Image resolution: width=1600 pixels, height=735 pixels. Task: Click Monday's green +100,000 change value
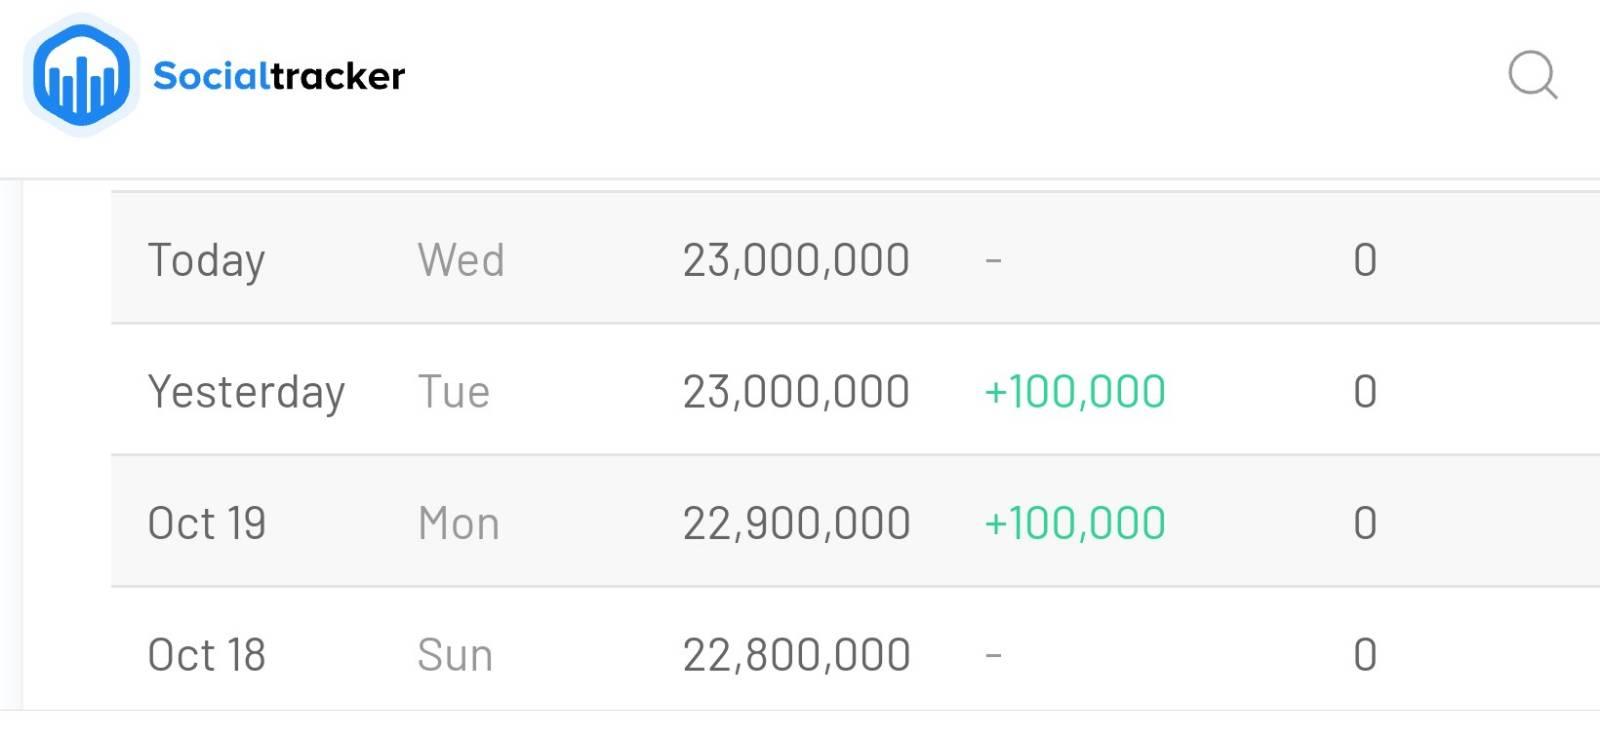(1075, 524)
